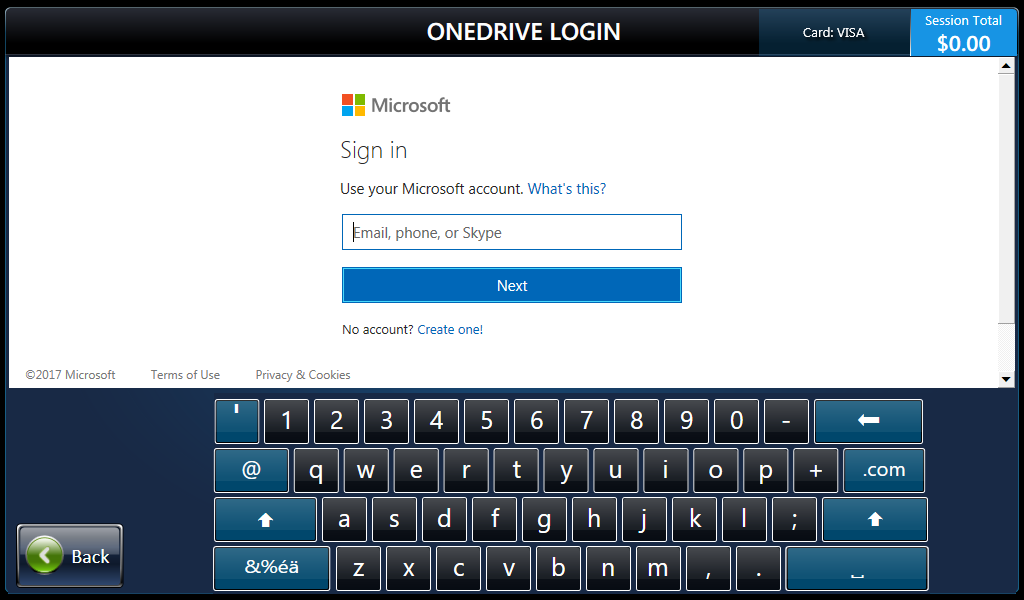Tap the 0 key
The width and height of the screenshot is (1024, 600).
point(736,421)
